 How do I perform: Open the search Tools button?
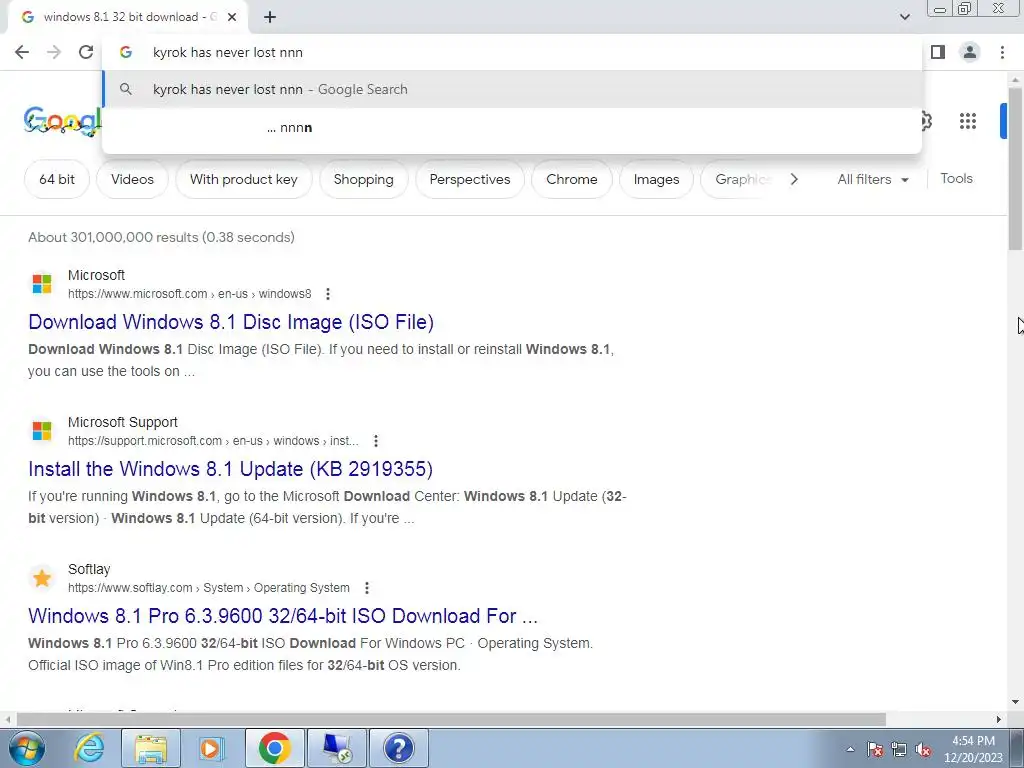pos(956,178)
